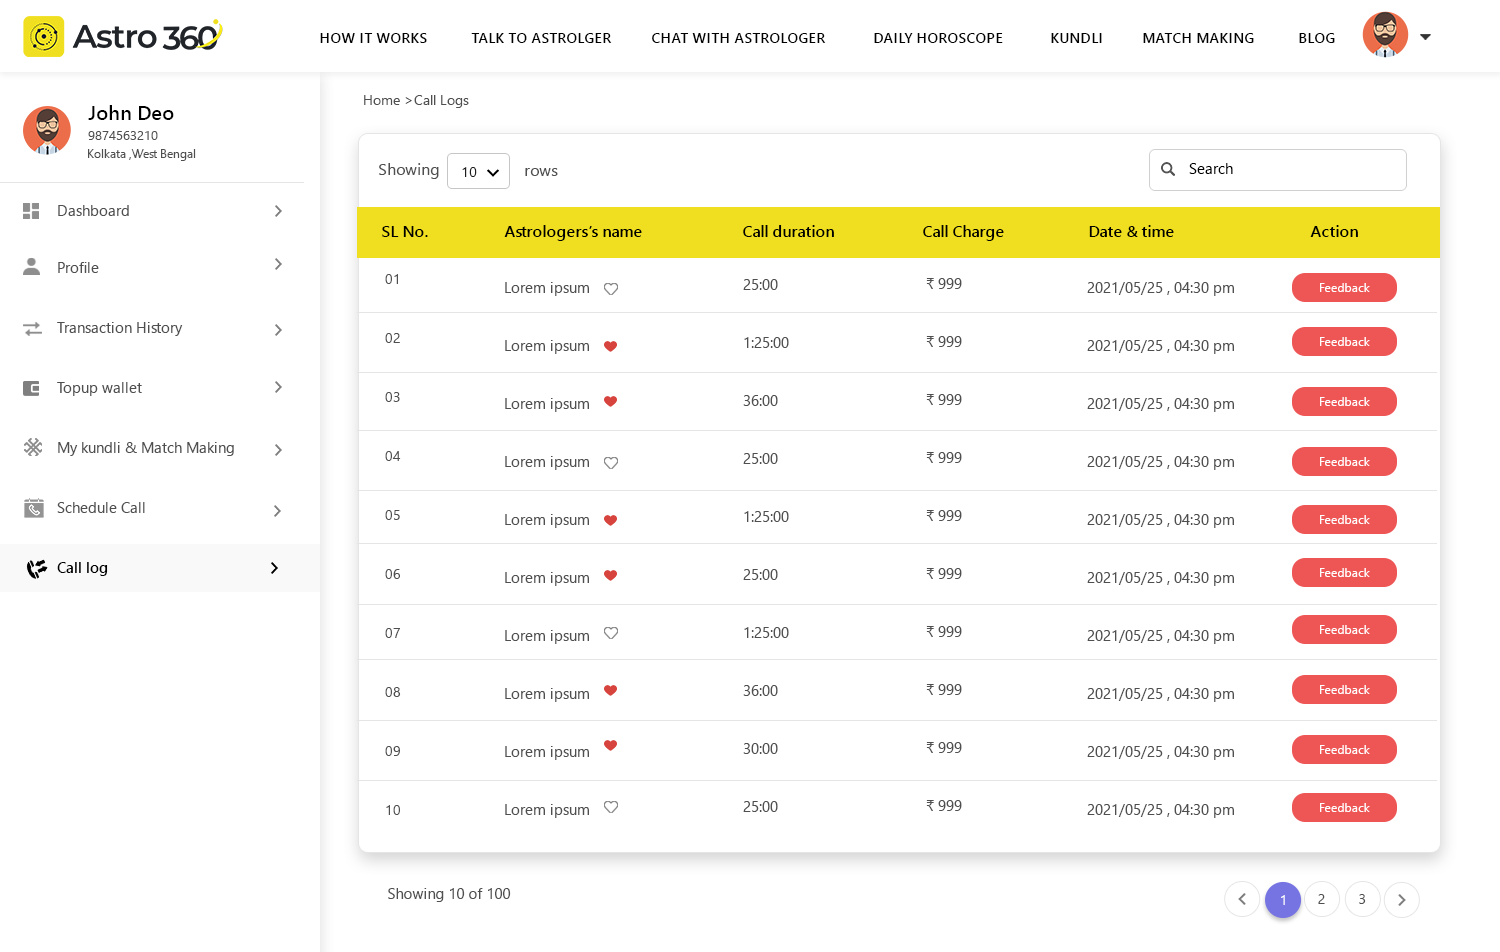Click the Topup wallet icon

coord(32,388)
